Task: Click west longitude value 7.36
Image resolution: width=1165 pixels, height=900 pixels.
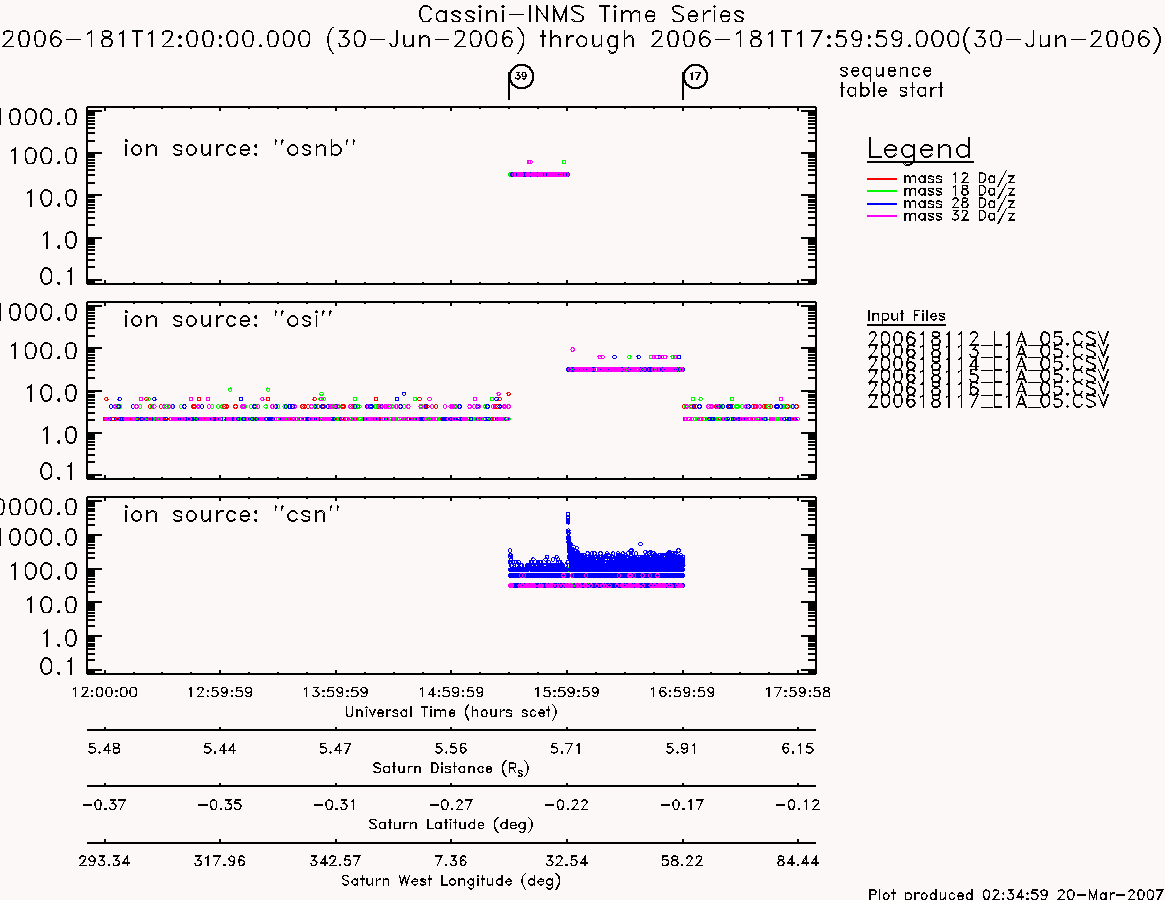Action: (451, 861)
